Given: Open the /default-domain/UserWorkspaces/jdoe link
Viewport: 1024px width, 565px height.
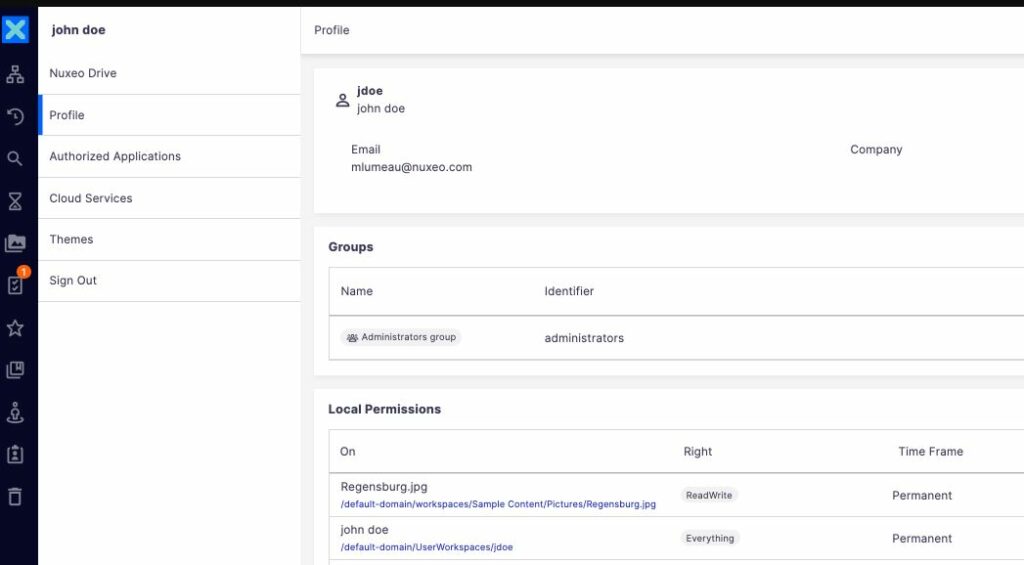Looking at the screenshot, I should click(x=426, y=547).
